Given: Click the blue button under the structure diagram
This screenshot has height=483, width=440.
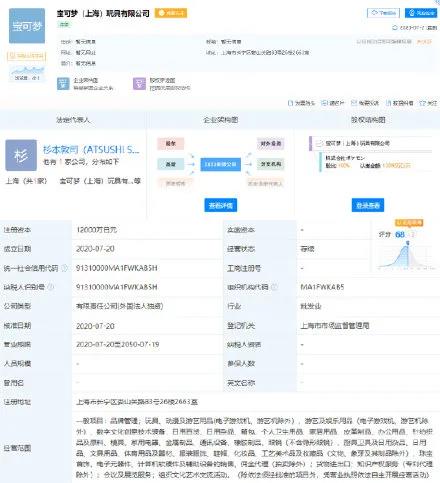Looking at the screenshot, I should pyautogui.click(x=220, y=205).
